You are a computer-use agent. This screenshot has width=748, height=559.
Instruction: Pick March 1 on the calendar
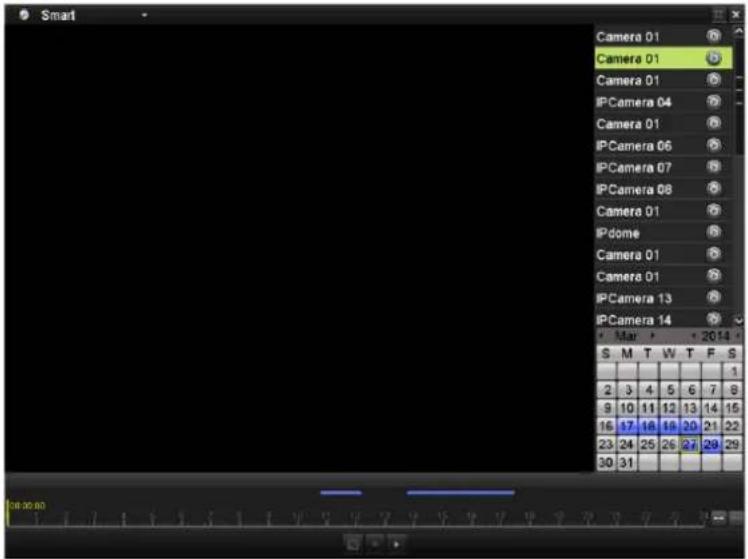coord(732,372)
